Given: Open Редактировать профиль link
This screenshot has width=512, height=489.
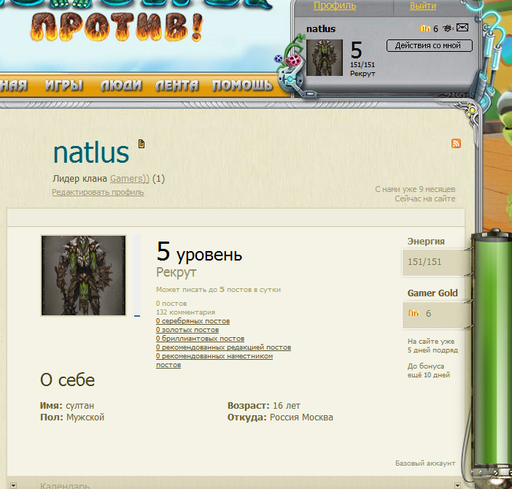Looking at the screenshot, I should [x=98, y=192].
